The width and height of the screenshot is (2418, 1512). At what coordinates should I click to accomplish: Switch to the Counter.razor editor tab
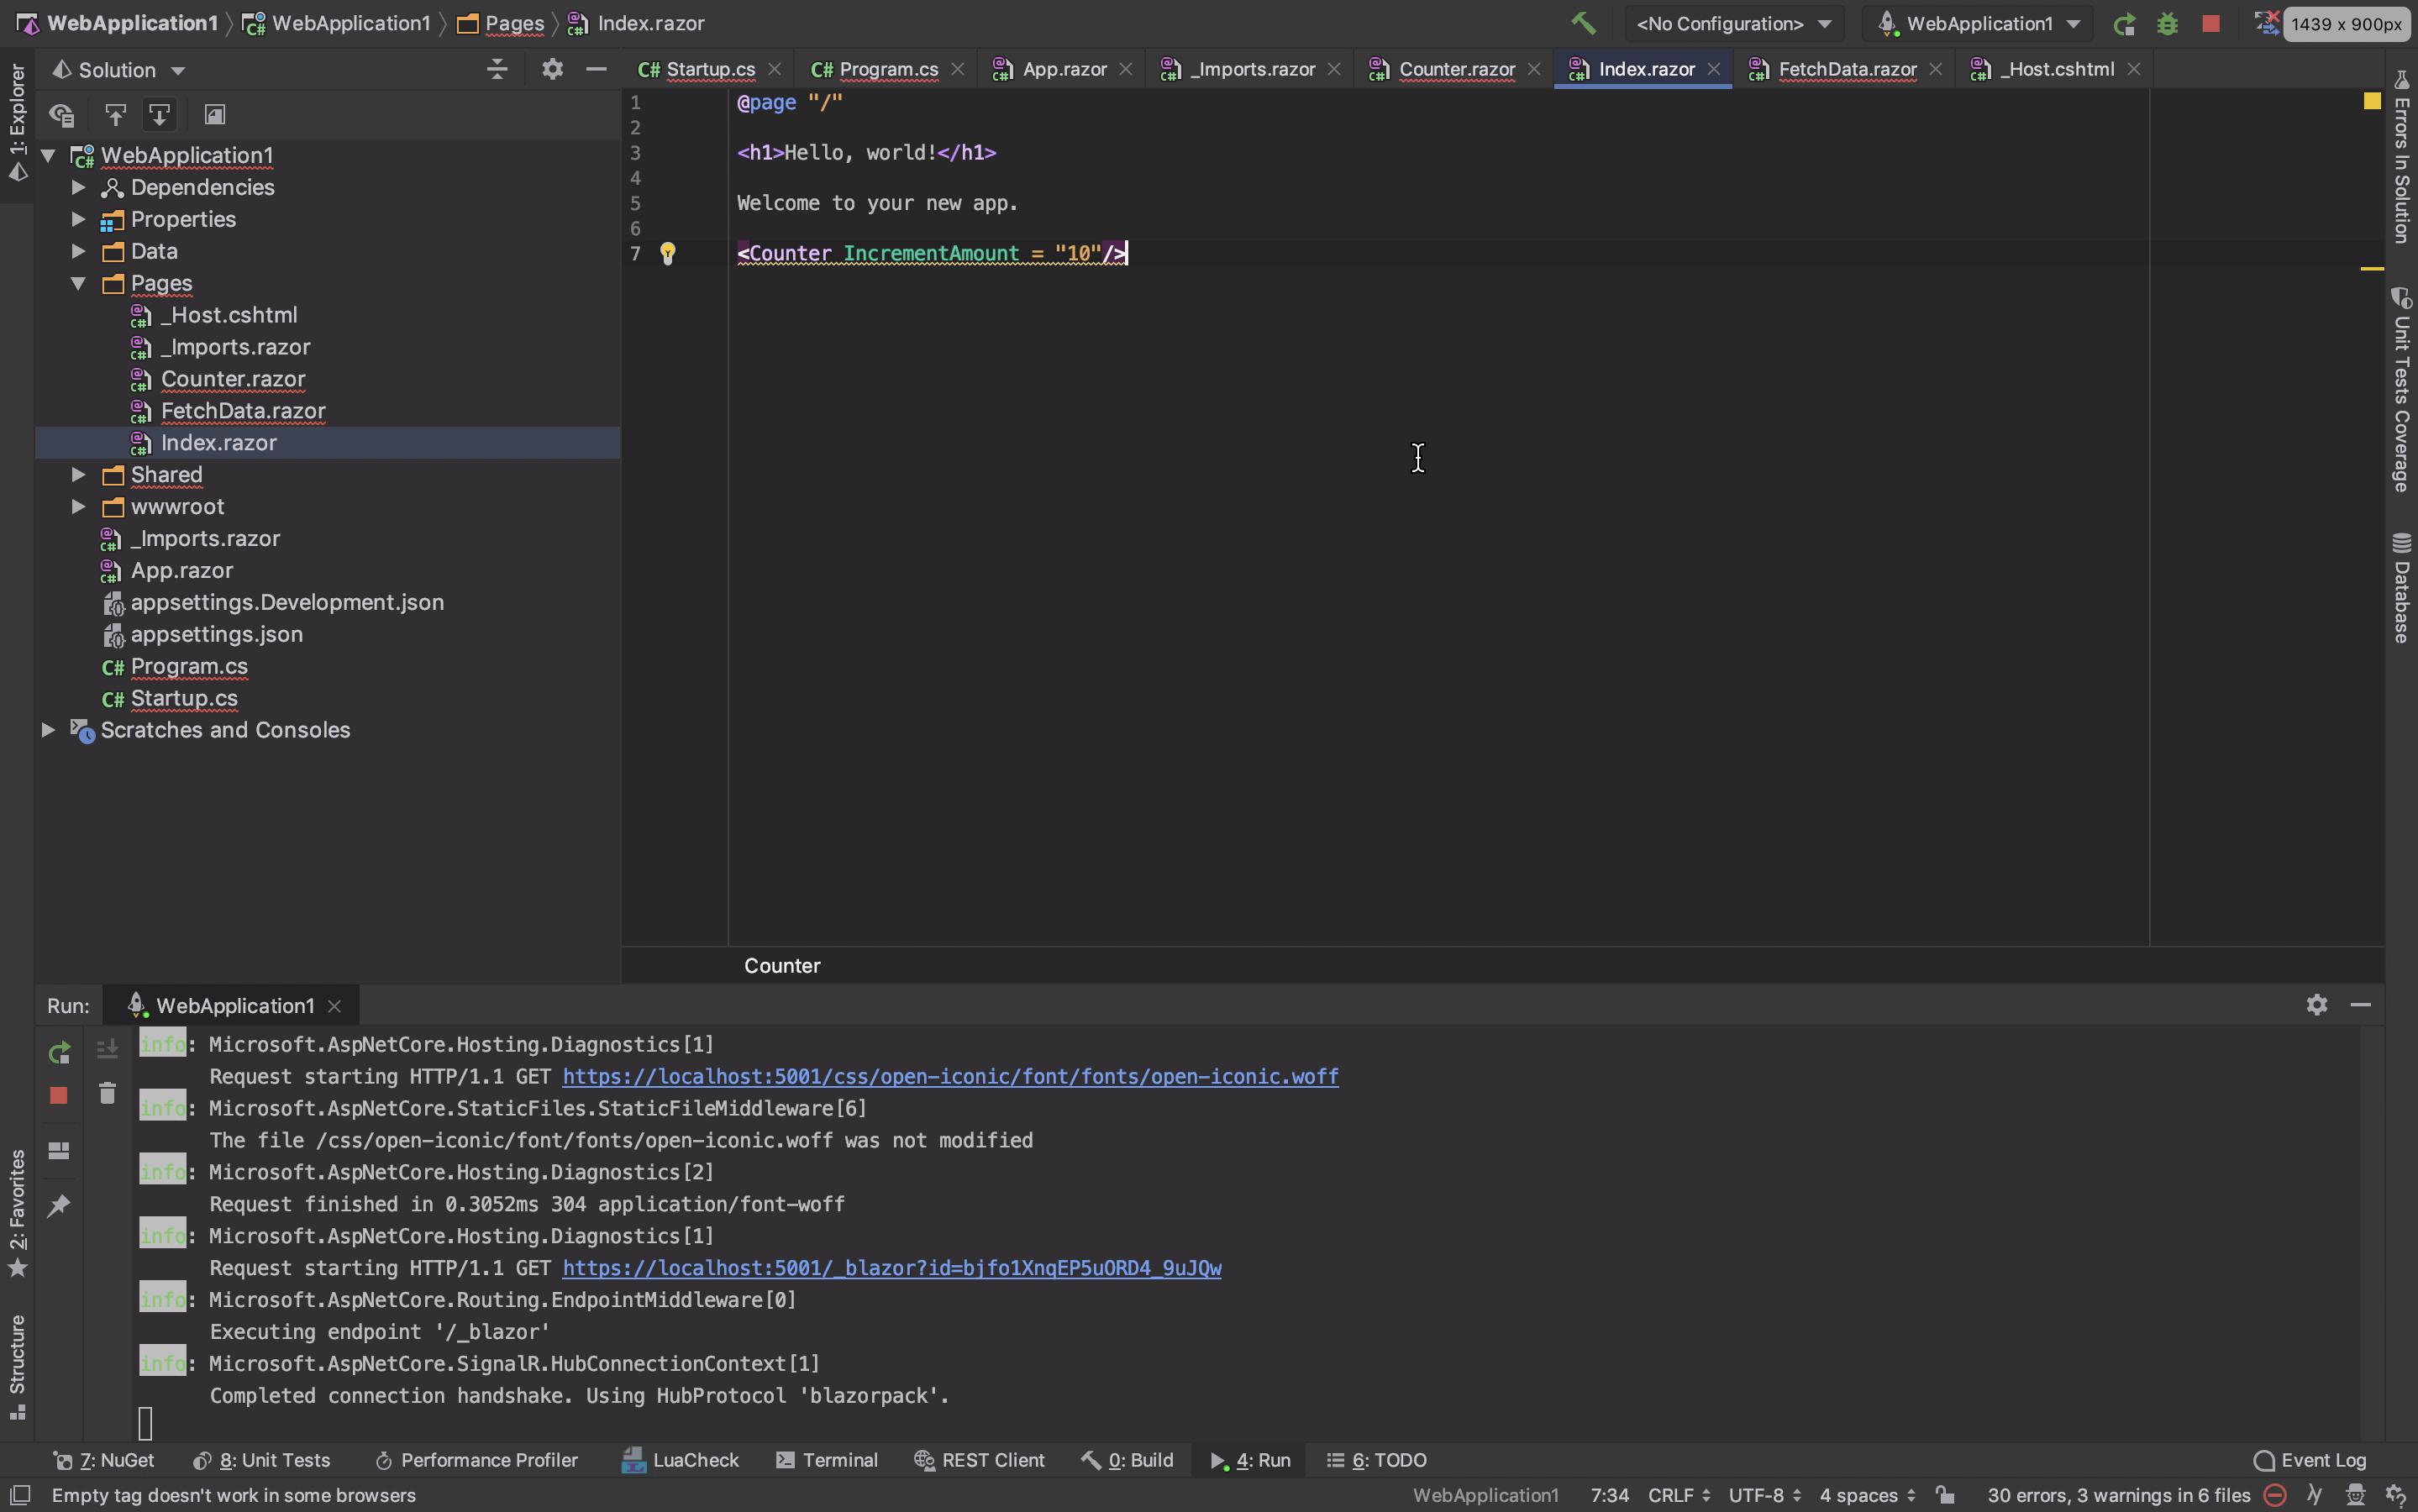pyautogui.click(x=1456, y=69)
